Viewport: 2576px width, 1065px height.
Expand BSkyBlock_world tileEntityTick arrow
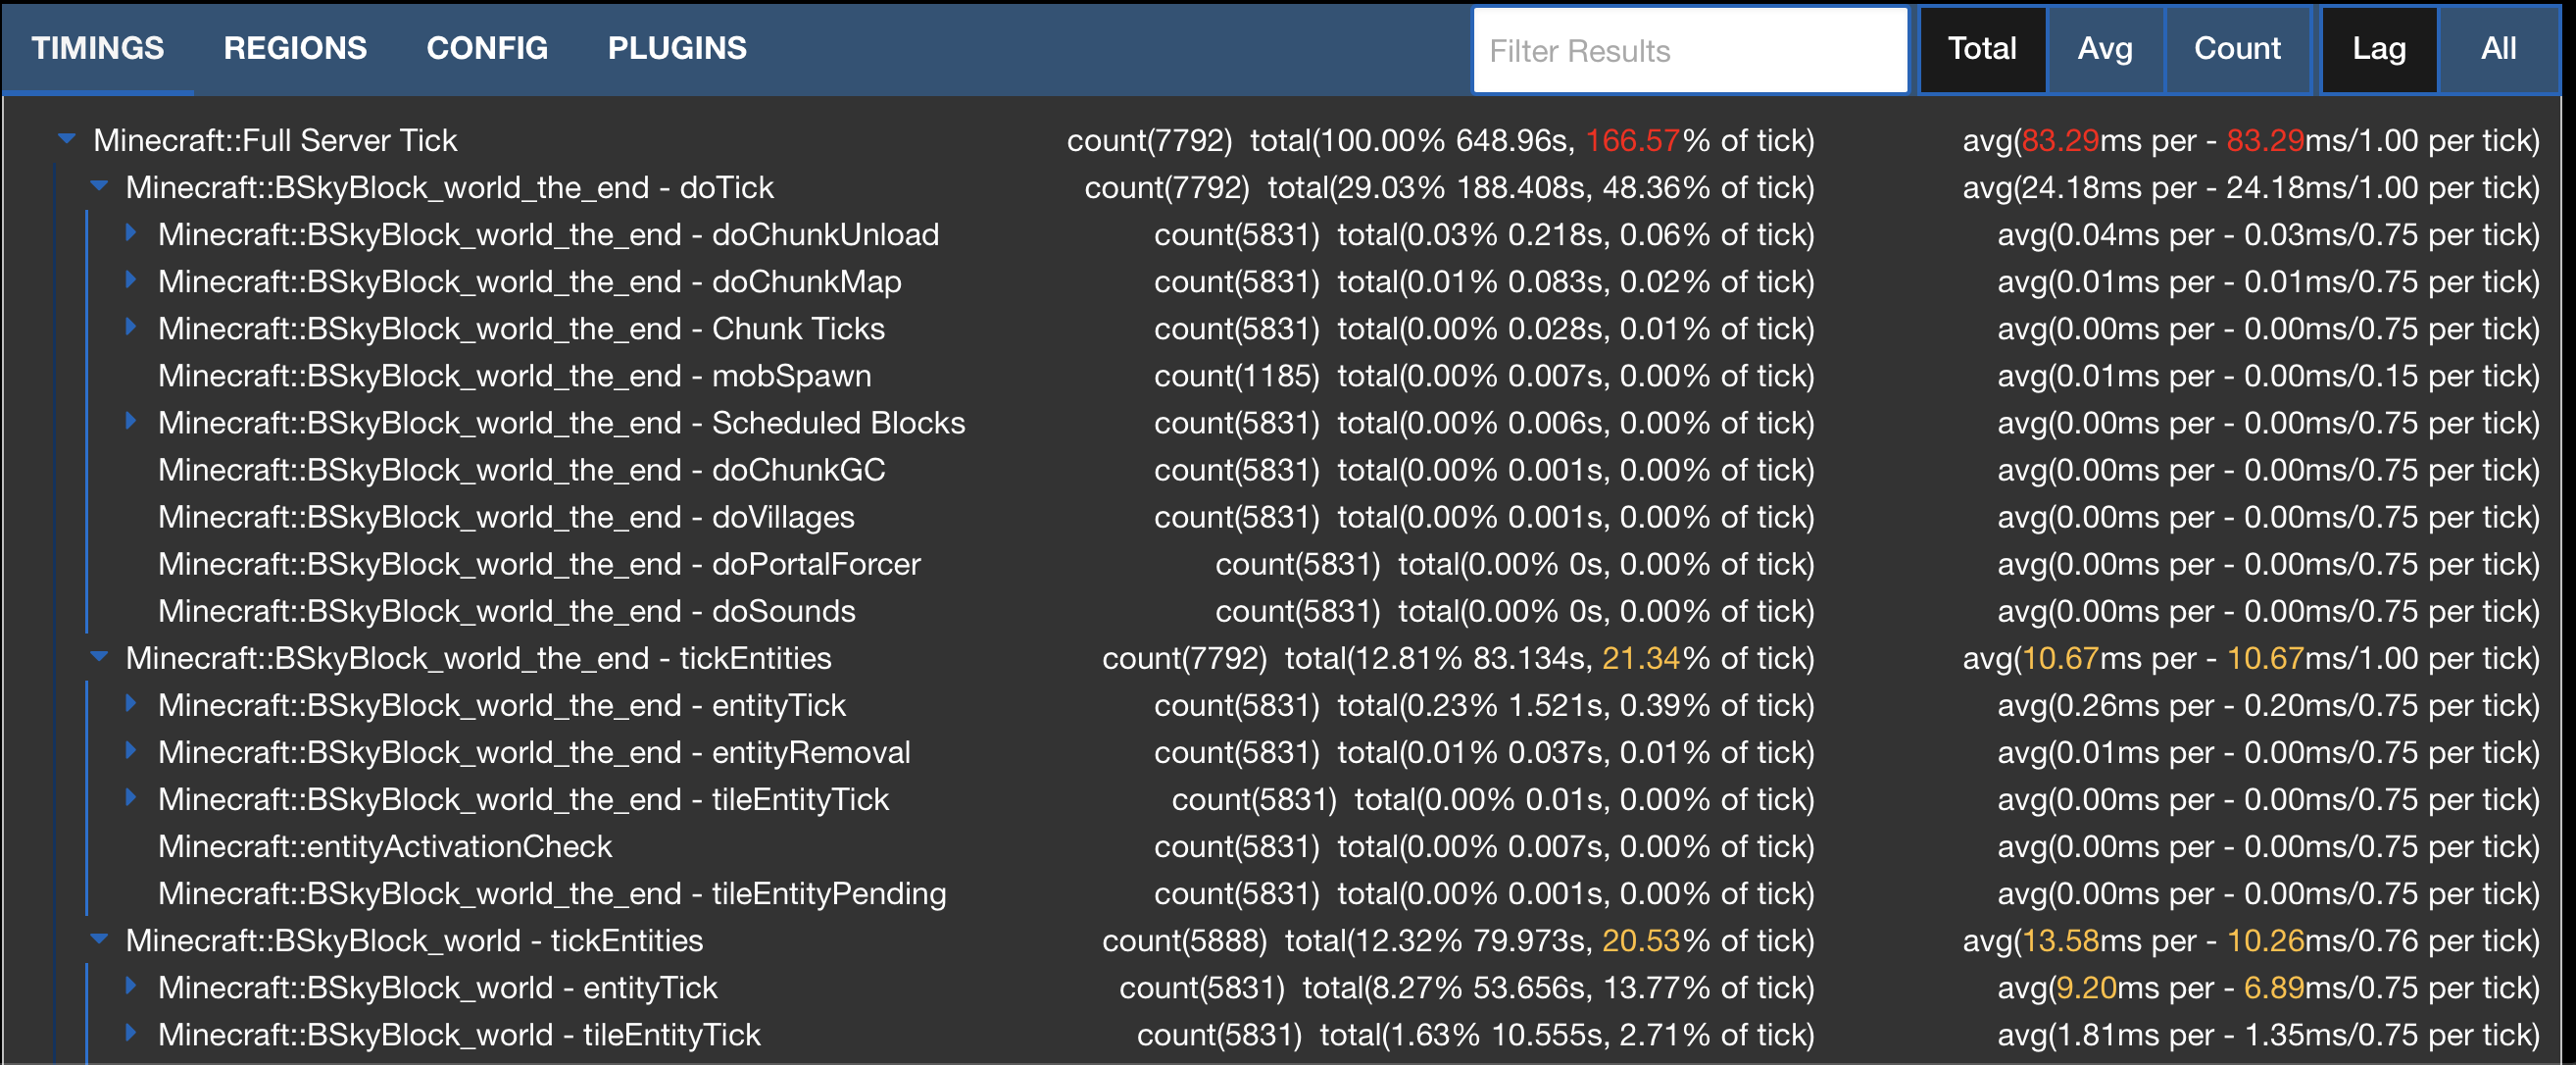tap(131, 1033)
